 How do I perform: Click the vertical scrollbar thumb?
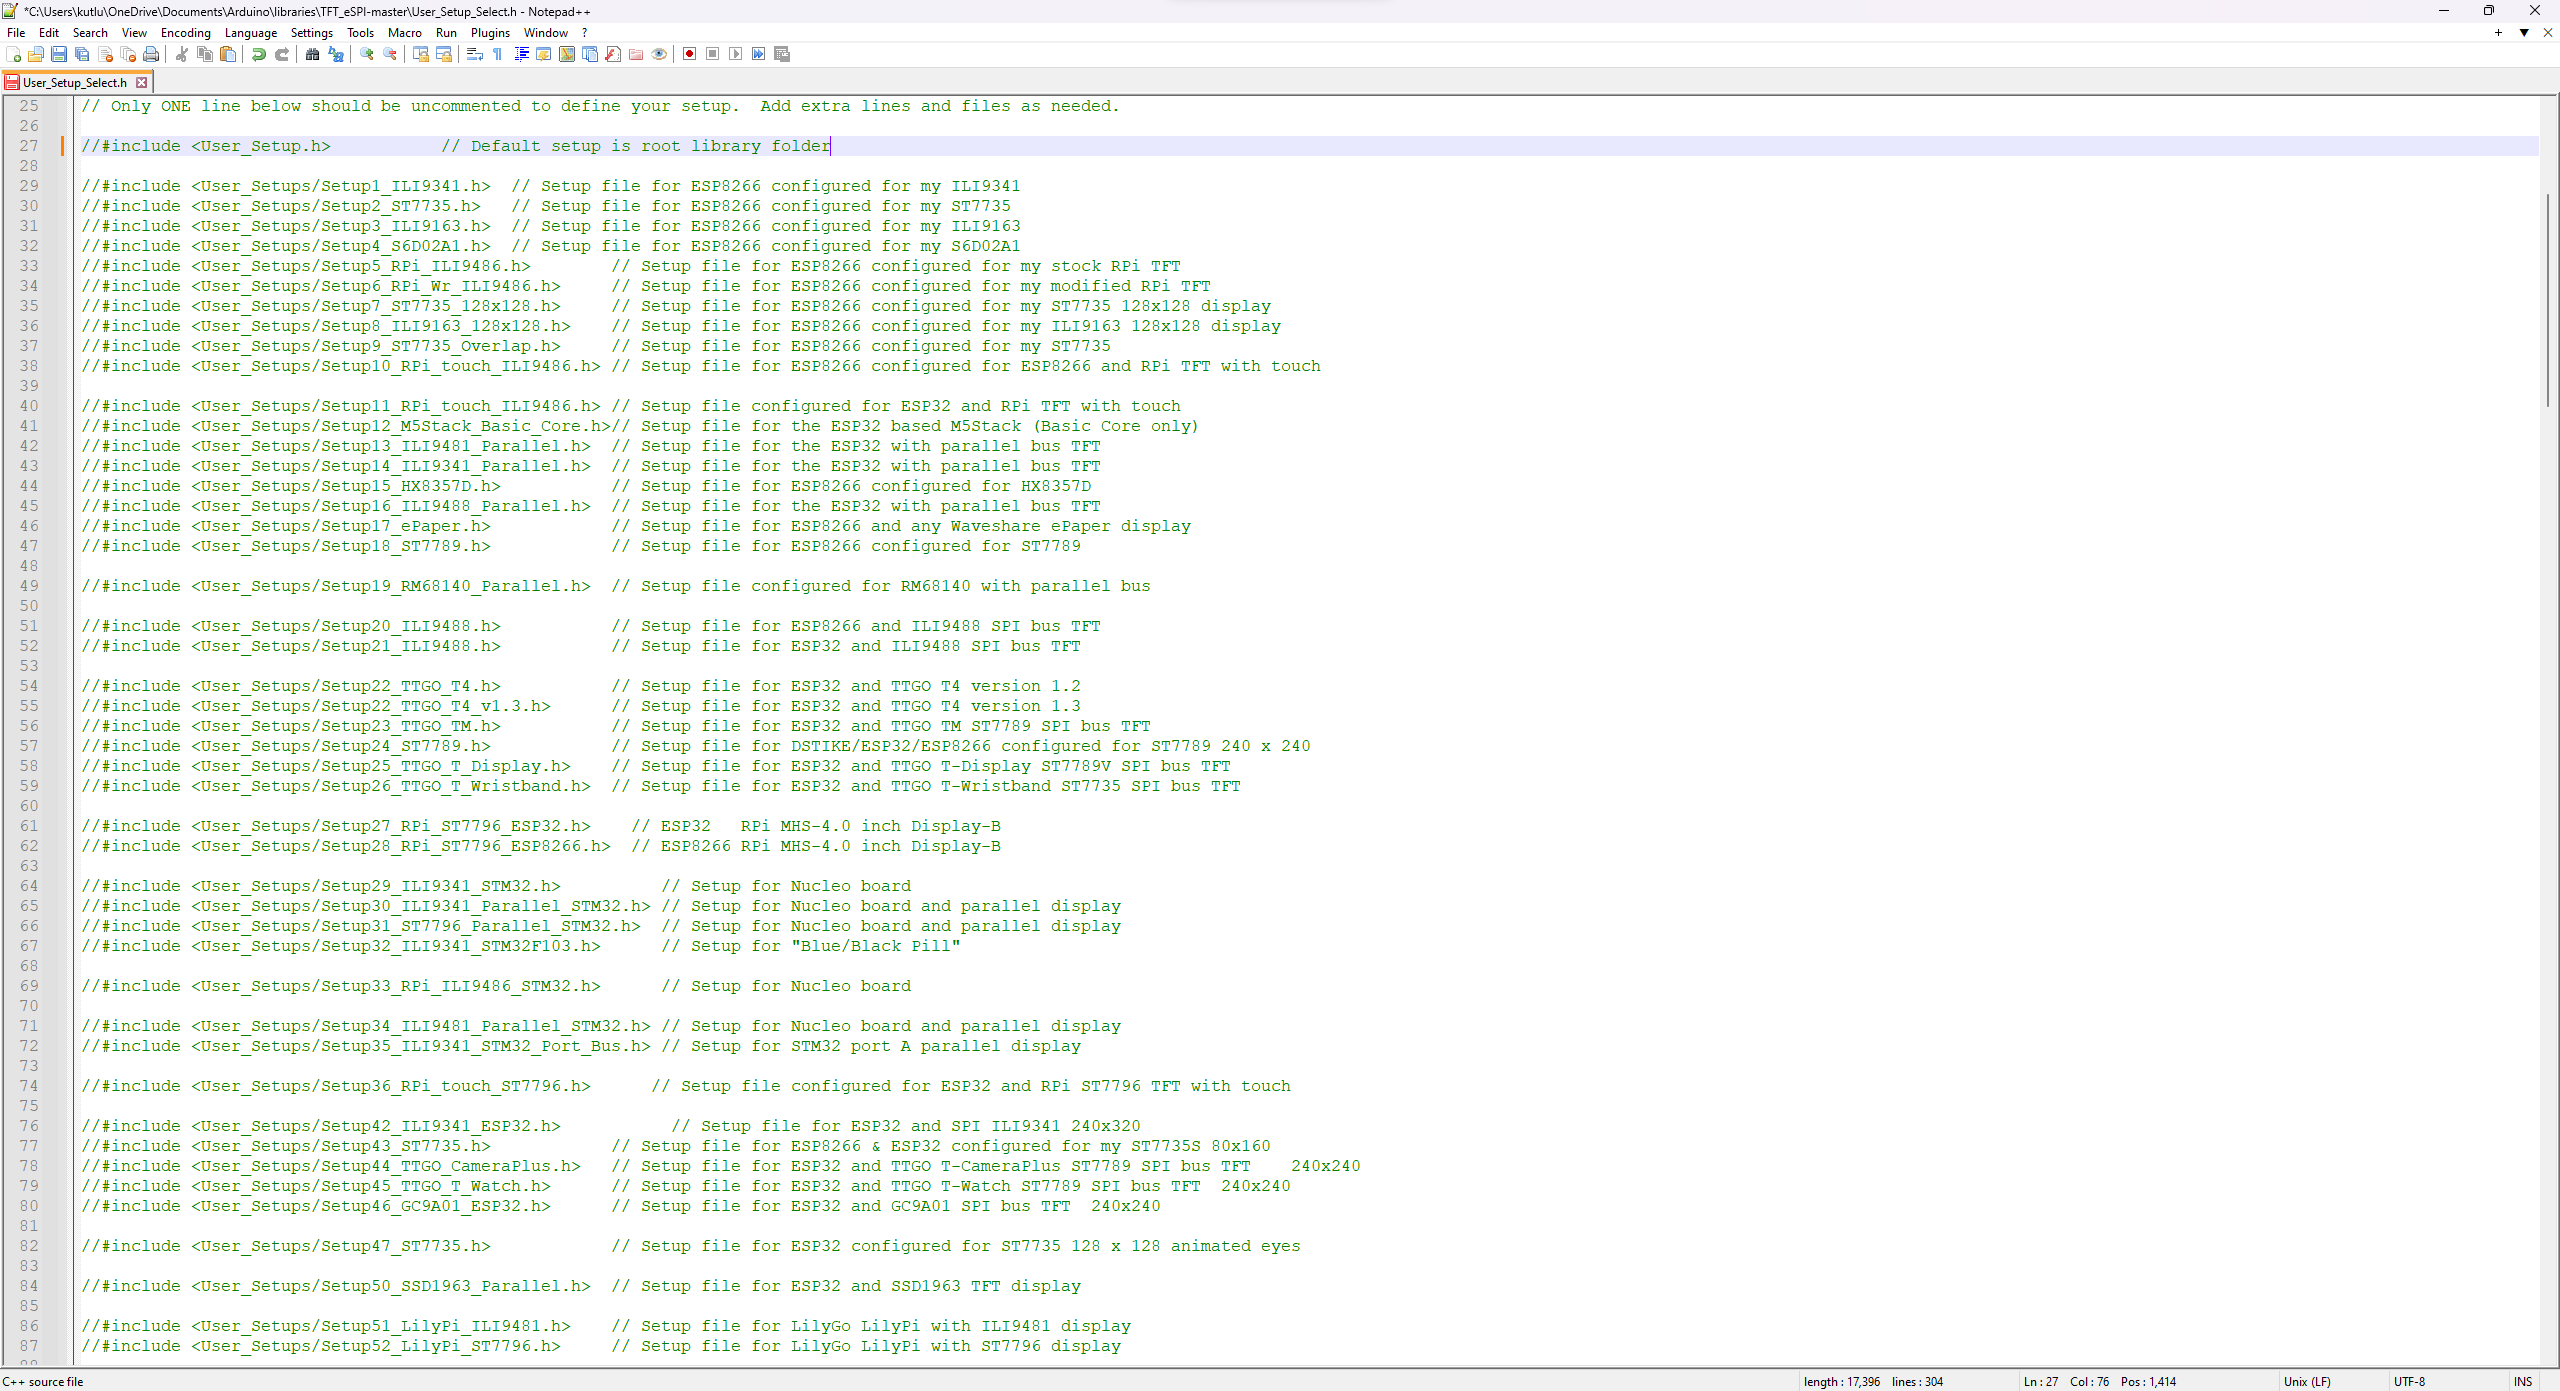pos(2548,300)
